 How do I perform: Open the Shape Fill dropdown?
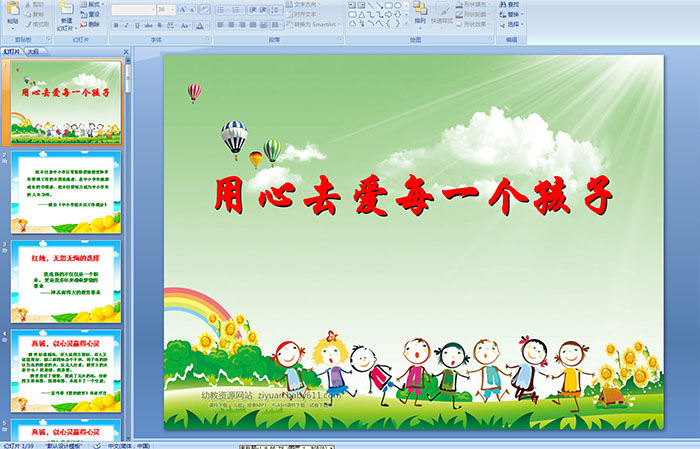click(472, 4)
